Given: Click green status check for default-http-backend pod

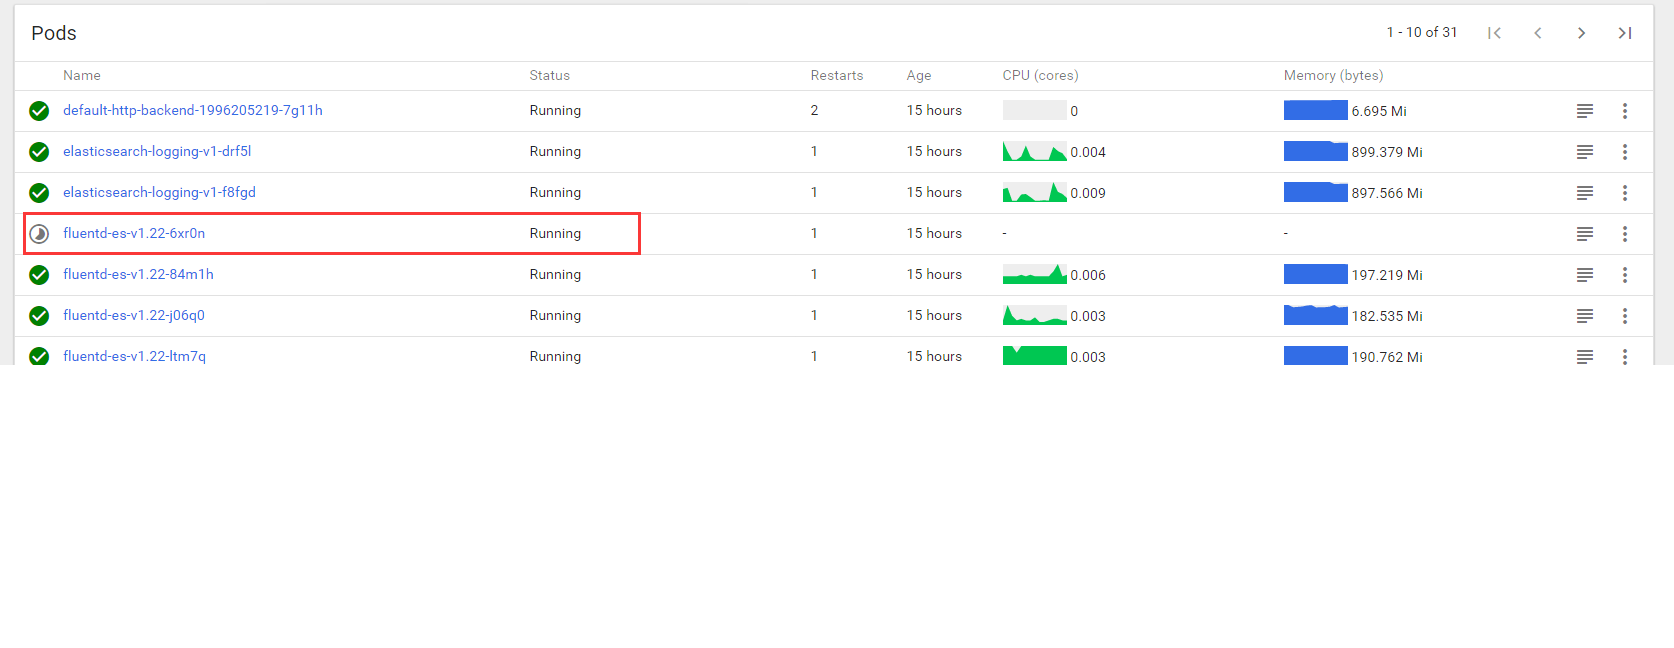Looking at the screenshot, I should point(39,111).
